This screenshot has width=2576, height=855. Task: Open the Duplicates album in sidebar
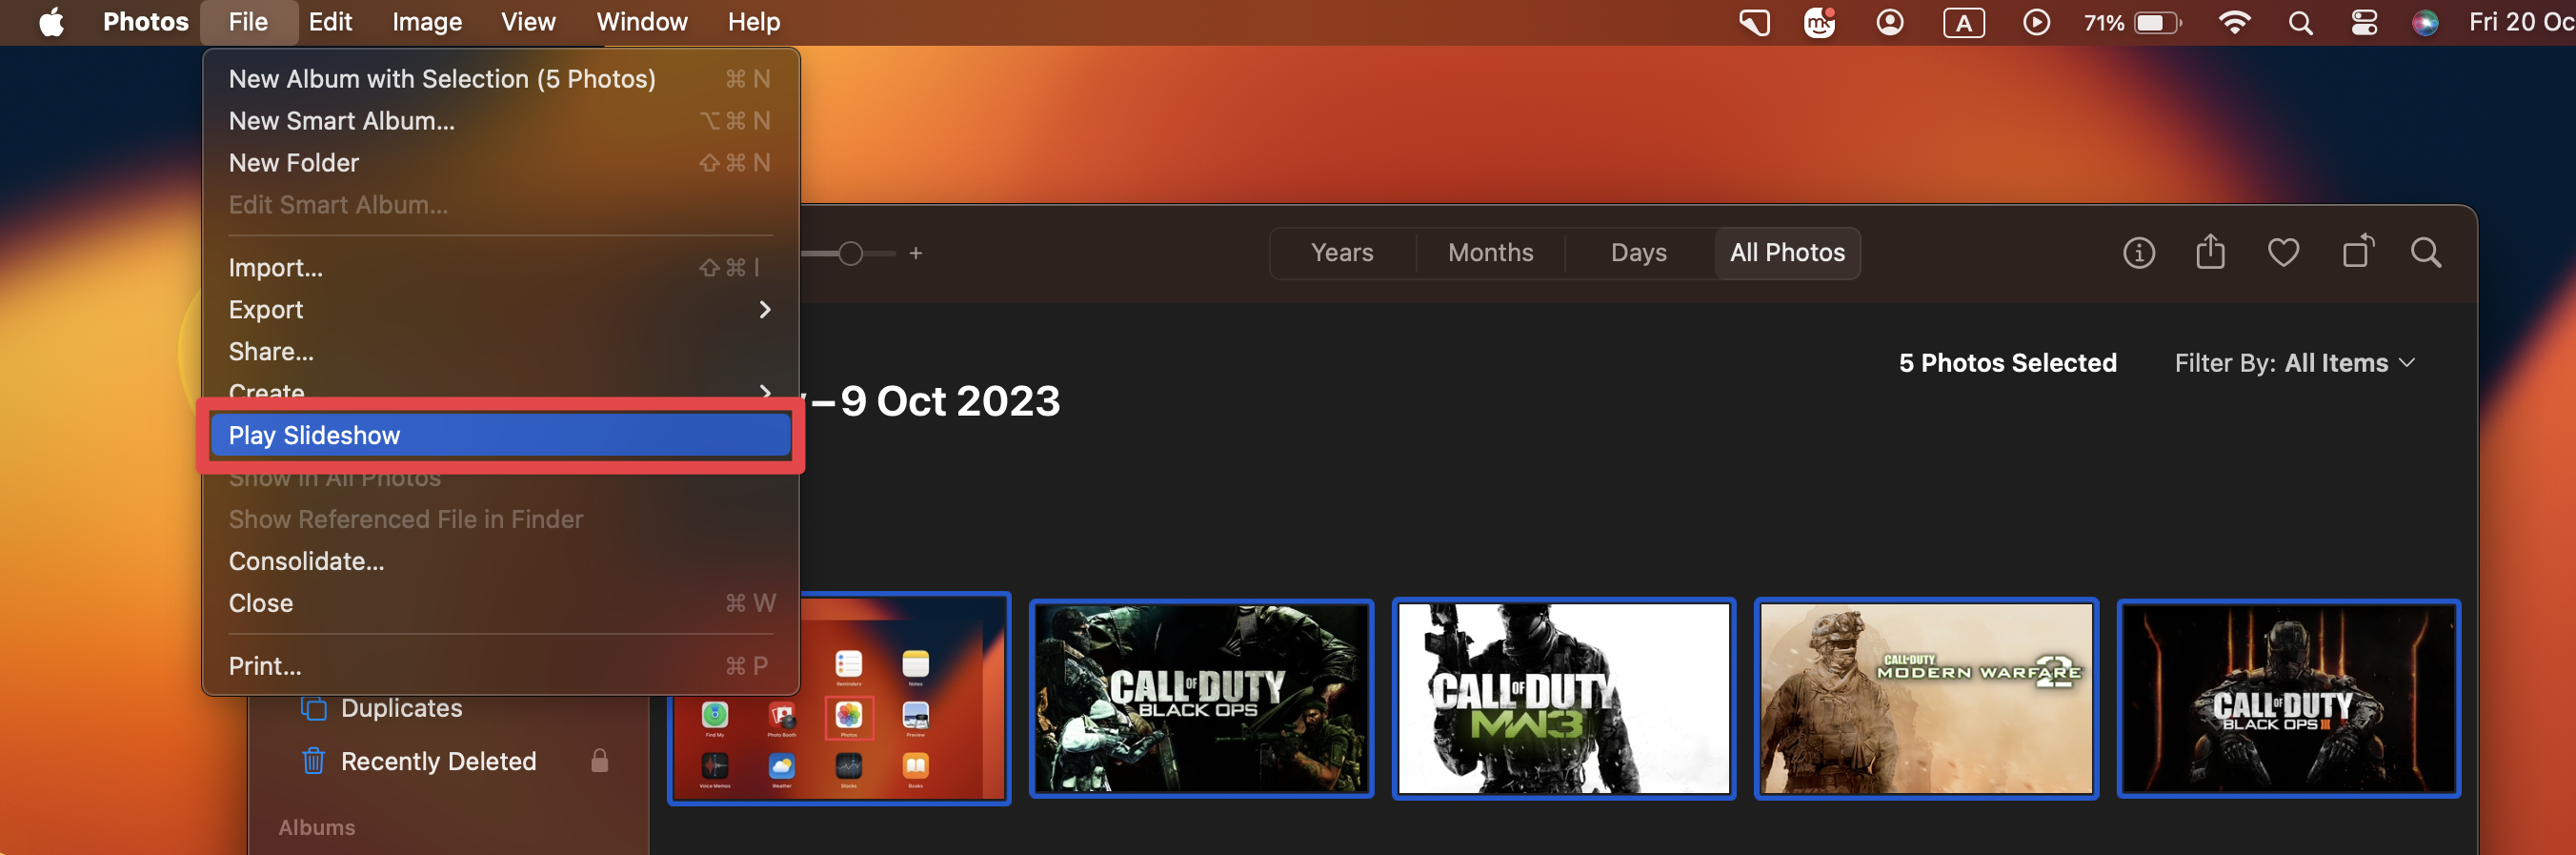click(400, 708)
